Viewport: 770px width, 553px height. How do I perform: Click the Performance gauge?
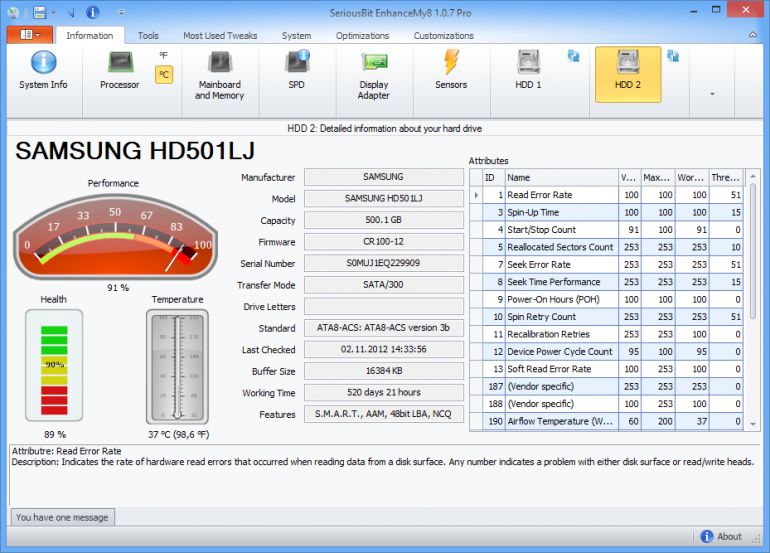115,237
